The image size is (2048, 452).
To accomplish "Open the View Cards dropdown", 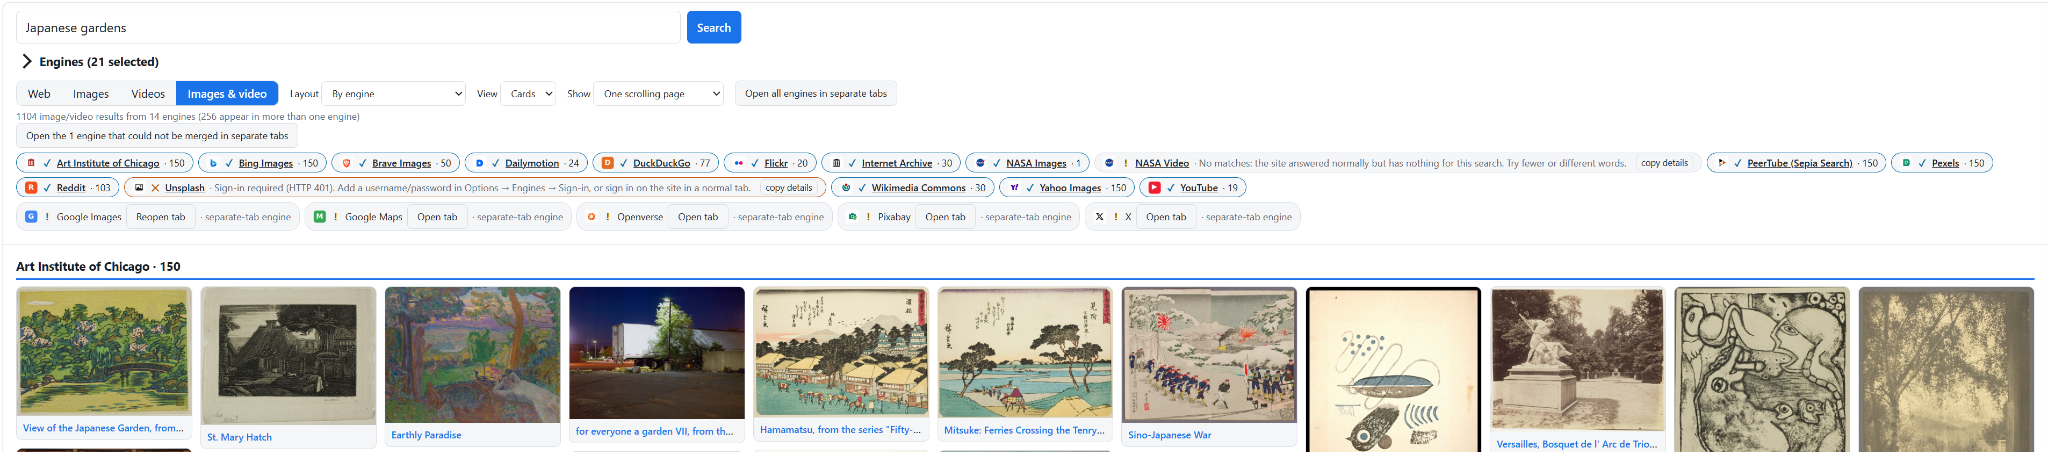I will point(528,93).
